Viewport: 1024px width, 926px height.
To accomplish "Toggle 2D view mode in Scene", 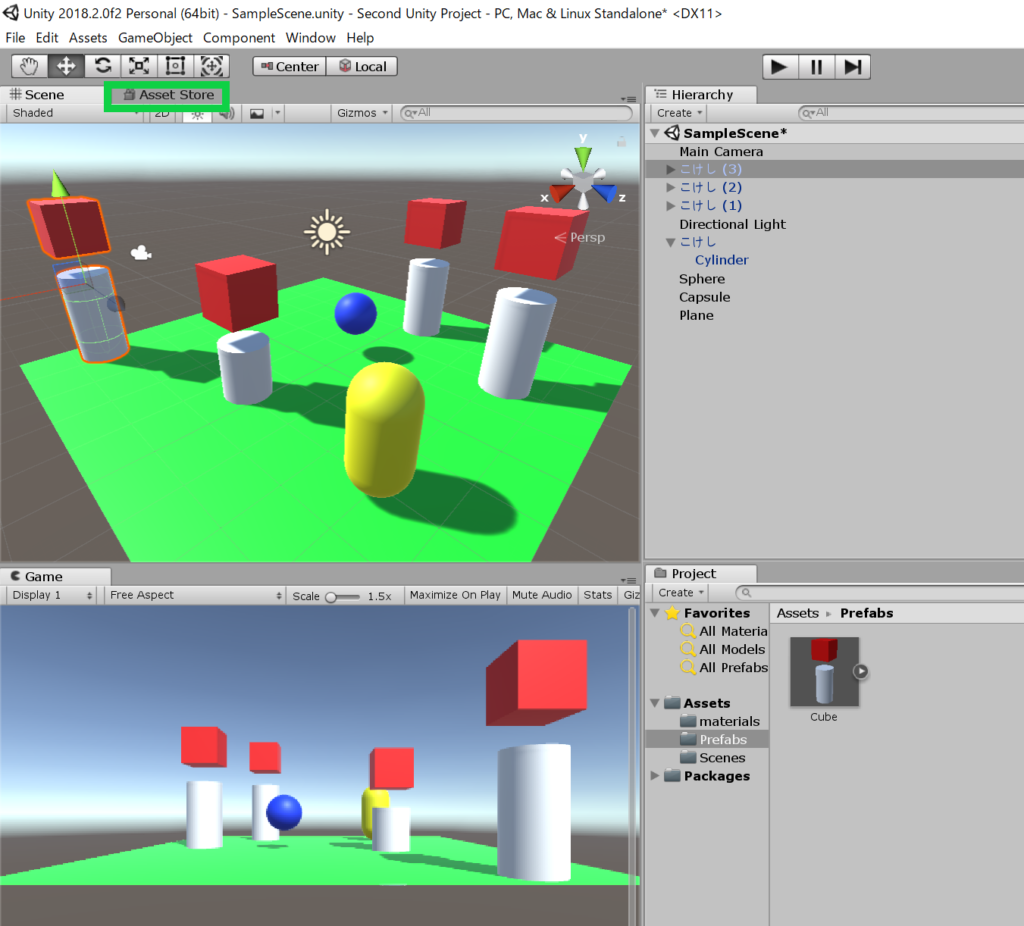I will coord(163,114).
